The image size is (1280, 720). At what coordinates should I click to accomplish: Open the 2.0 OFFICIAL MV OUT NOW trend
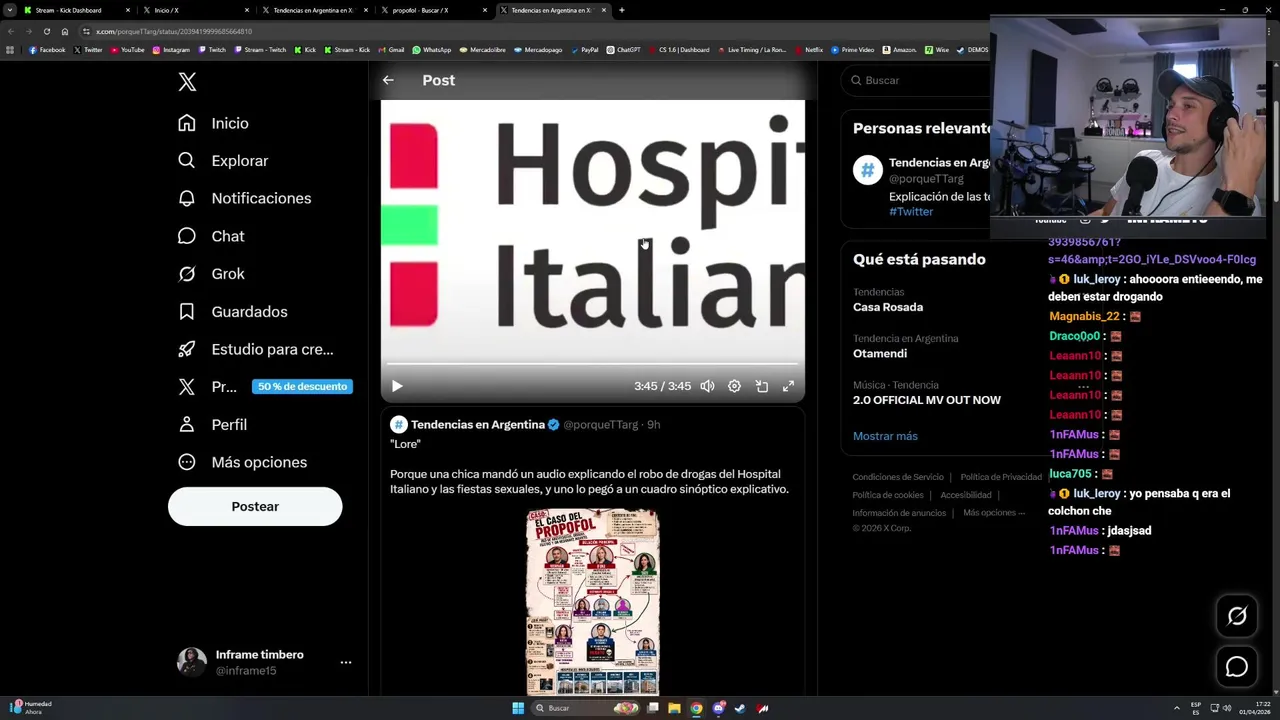(x=927, y=400)
